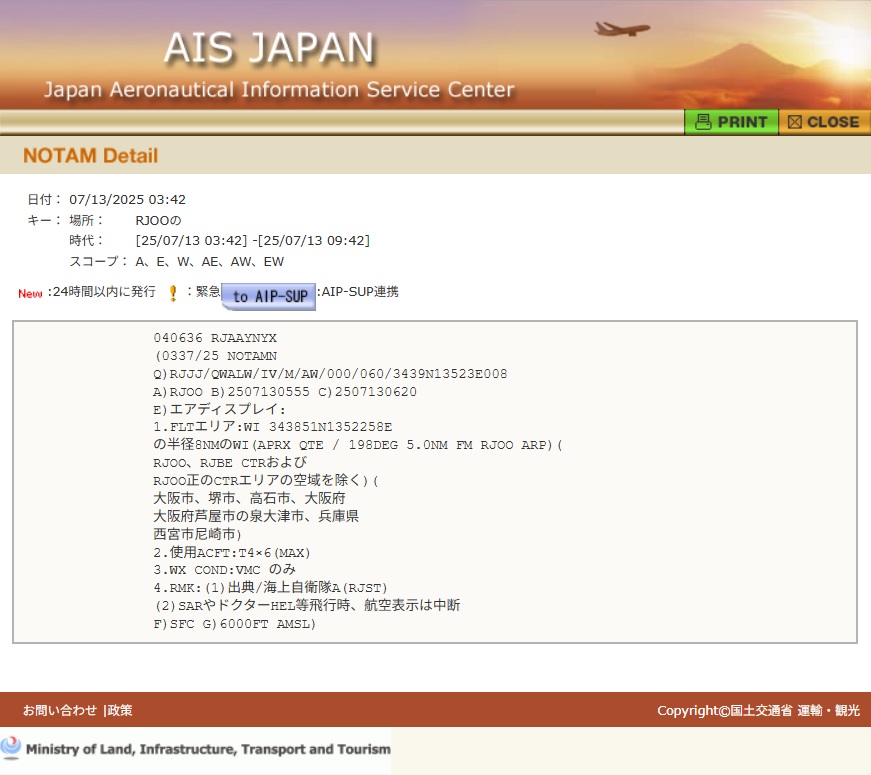Viewport: 871px width, 775px height.
Task: Click the 日付: label
Action: click(44, 199)
